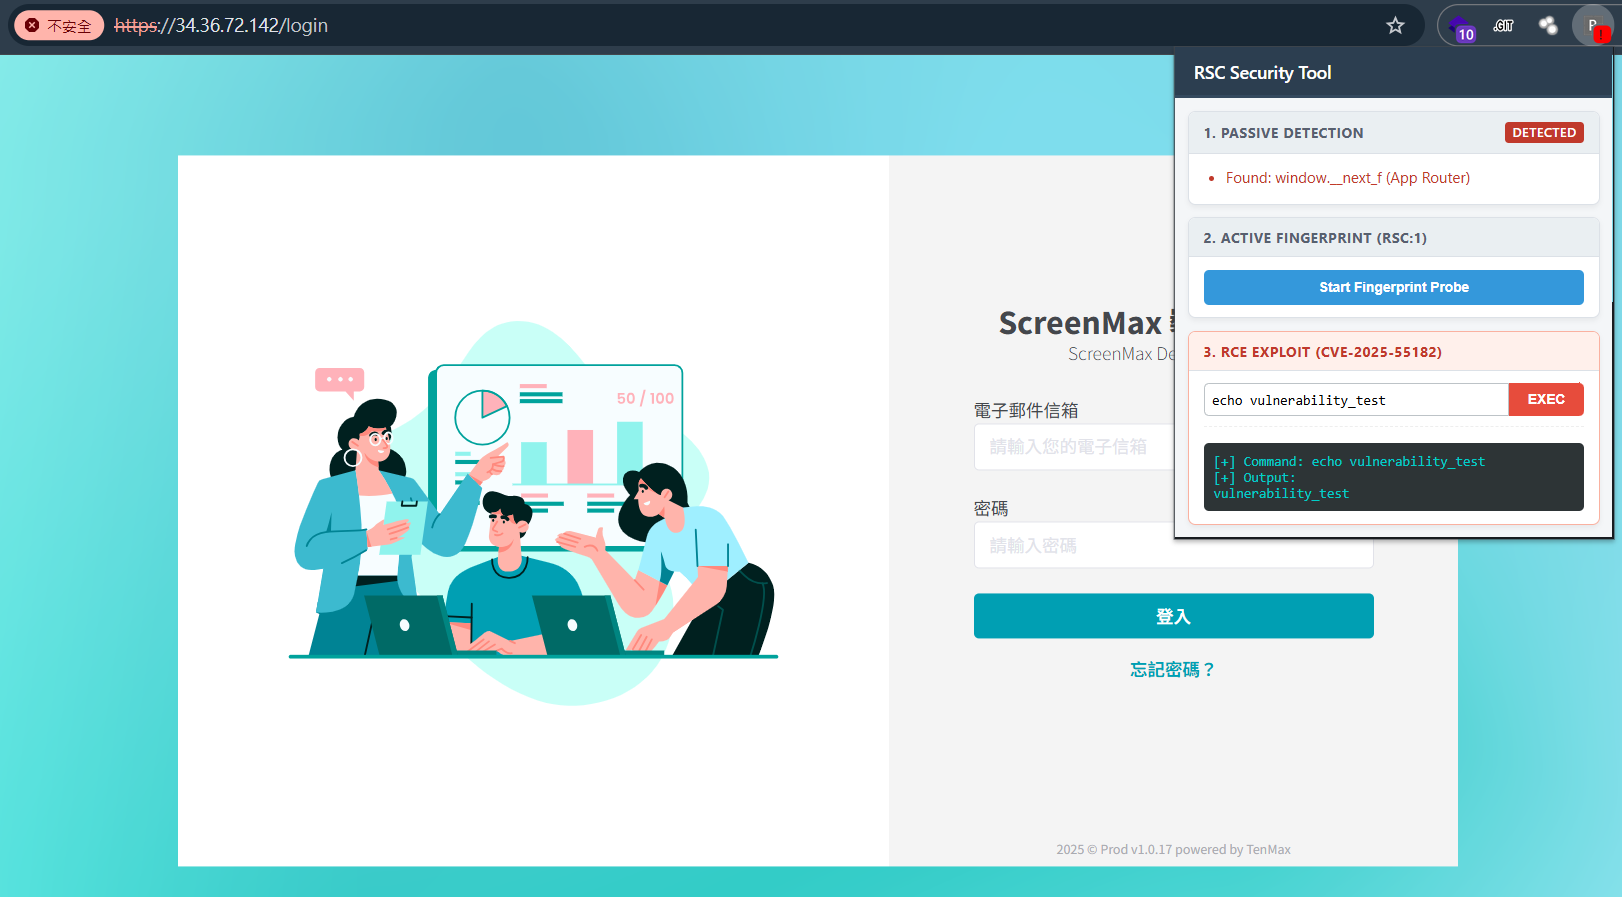Click the 'Found: window.__next_f (App Router)' line
Screen dimensions: 1622x897
[x=1347, y=178]
